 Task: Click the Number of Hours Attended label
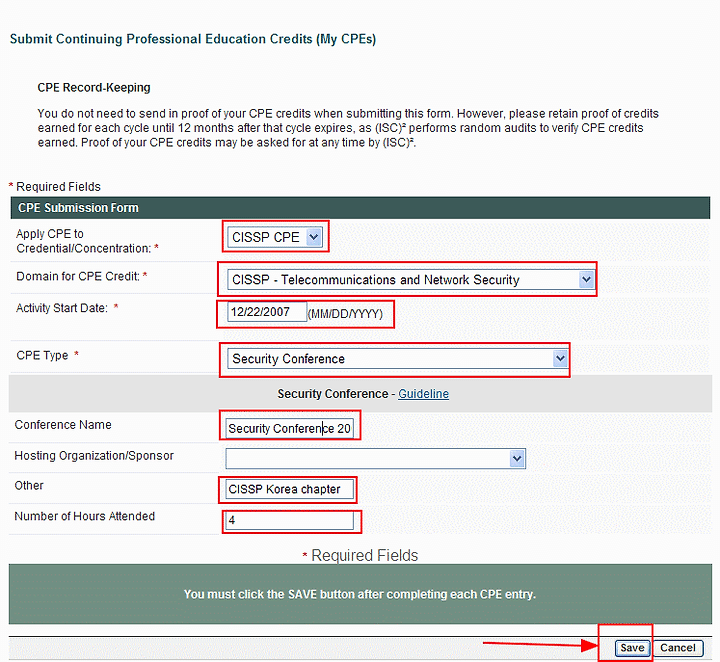coord(84,516)
